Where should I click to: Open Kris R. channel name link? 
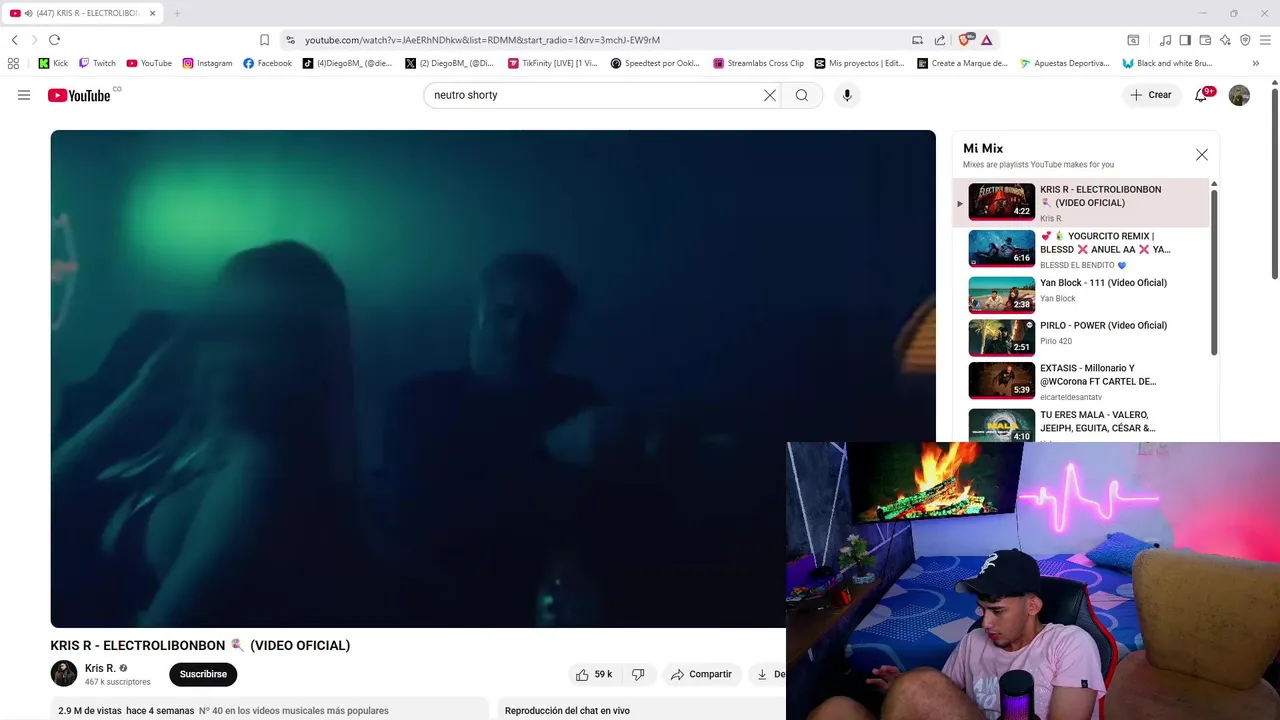coord(100,668)
